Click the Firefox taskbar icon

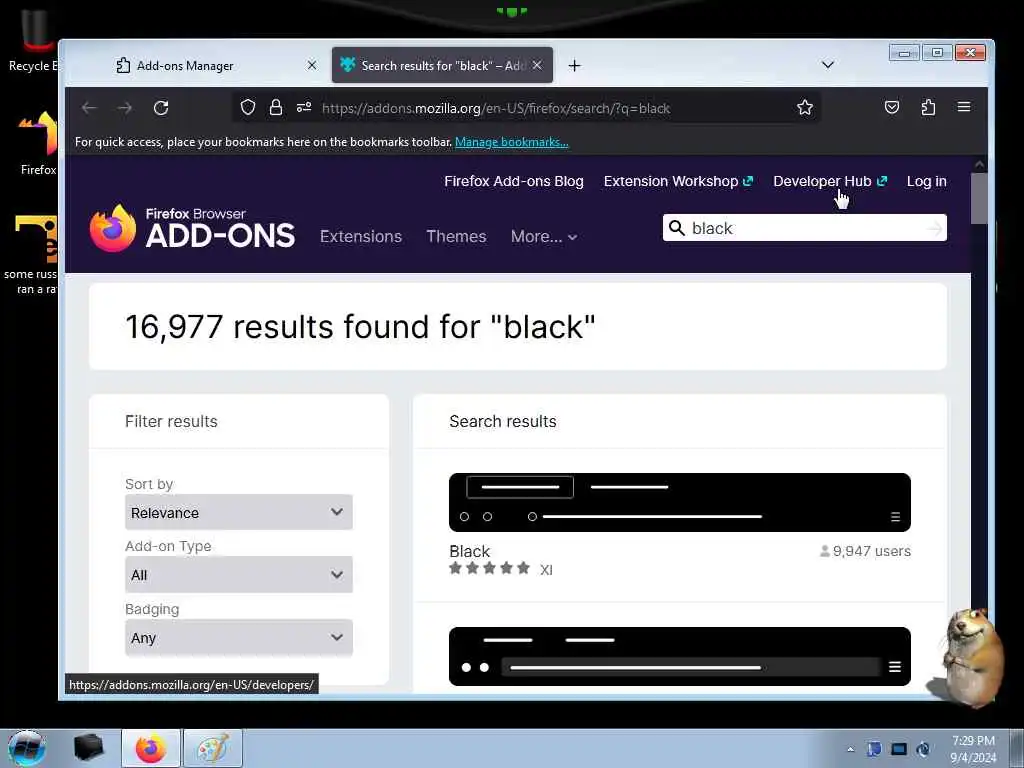pyautogui.click(x=150, y=748)
